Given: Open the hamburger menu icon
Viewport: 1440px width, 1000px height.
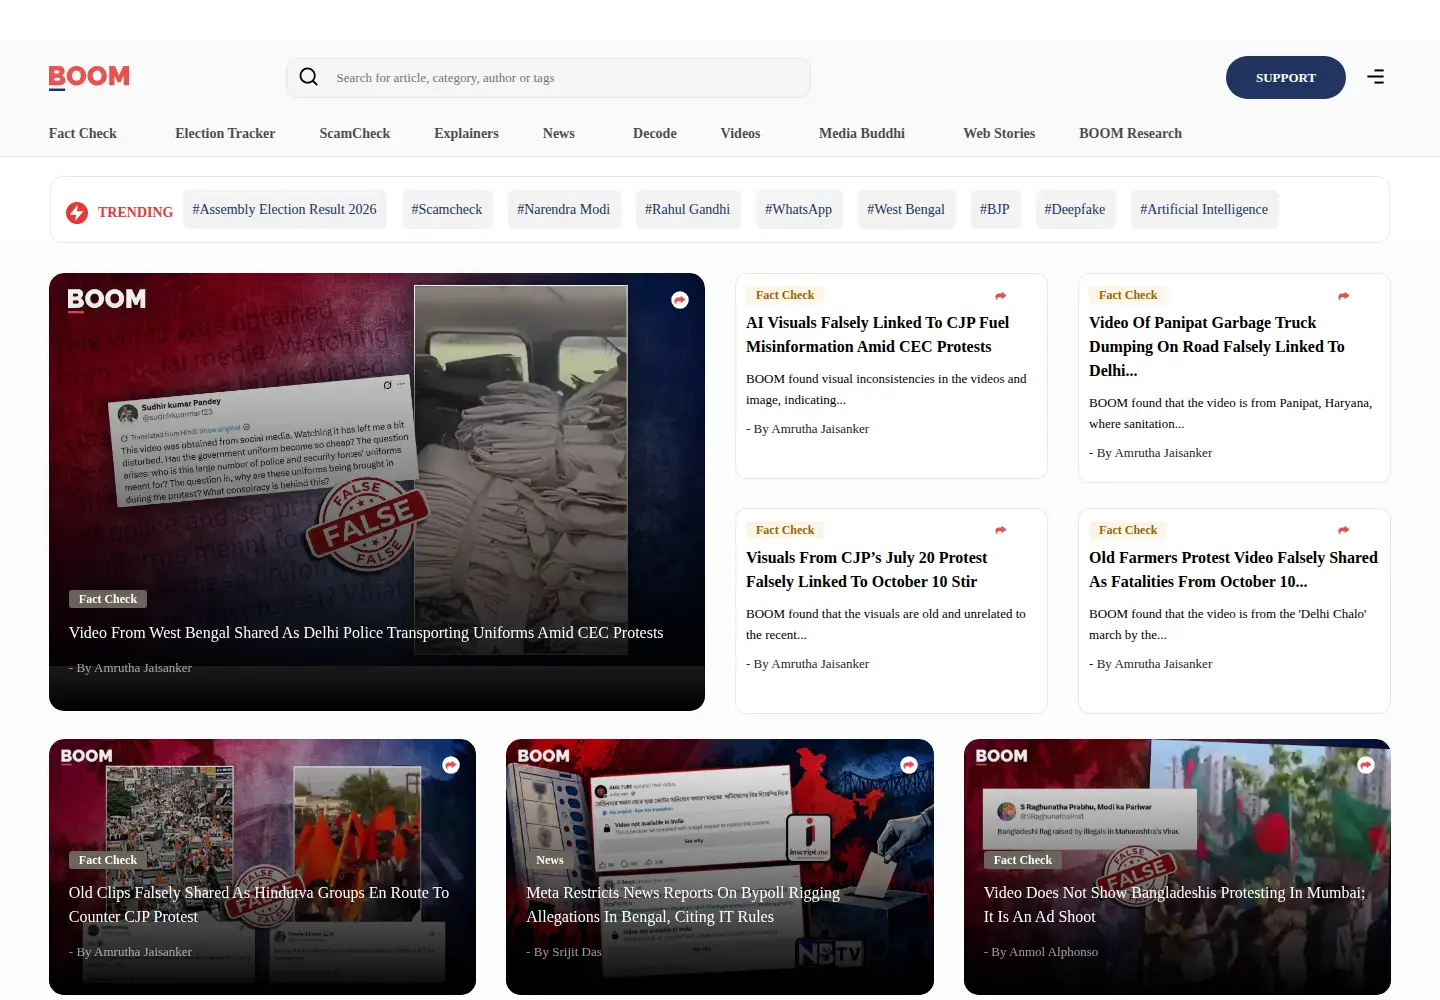Looking at the screenshot, I should click(x=1376, y=77).
